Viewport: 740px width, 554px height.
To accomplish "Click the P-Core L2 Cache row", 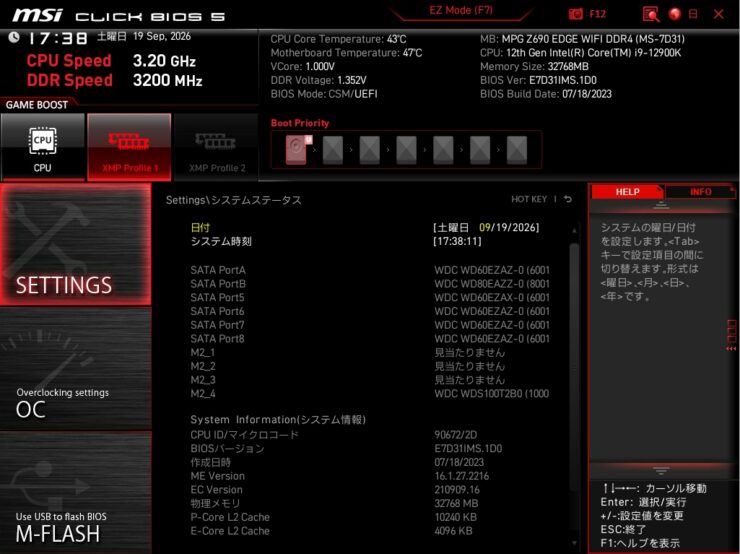I will 370,517.
